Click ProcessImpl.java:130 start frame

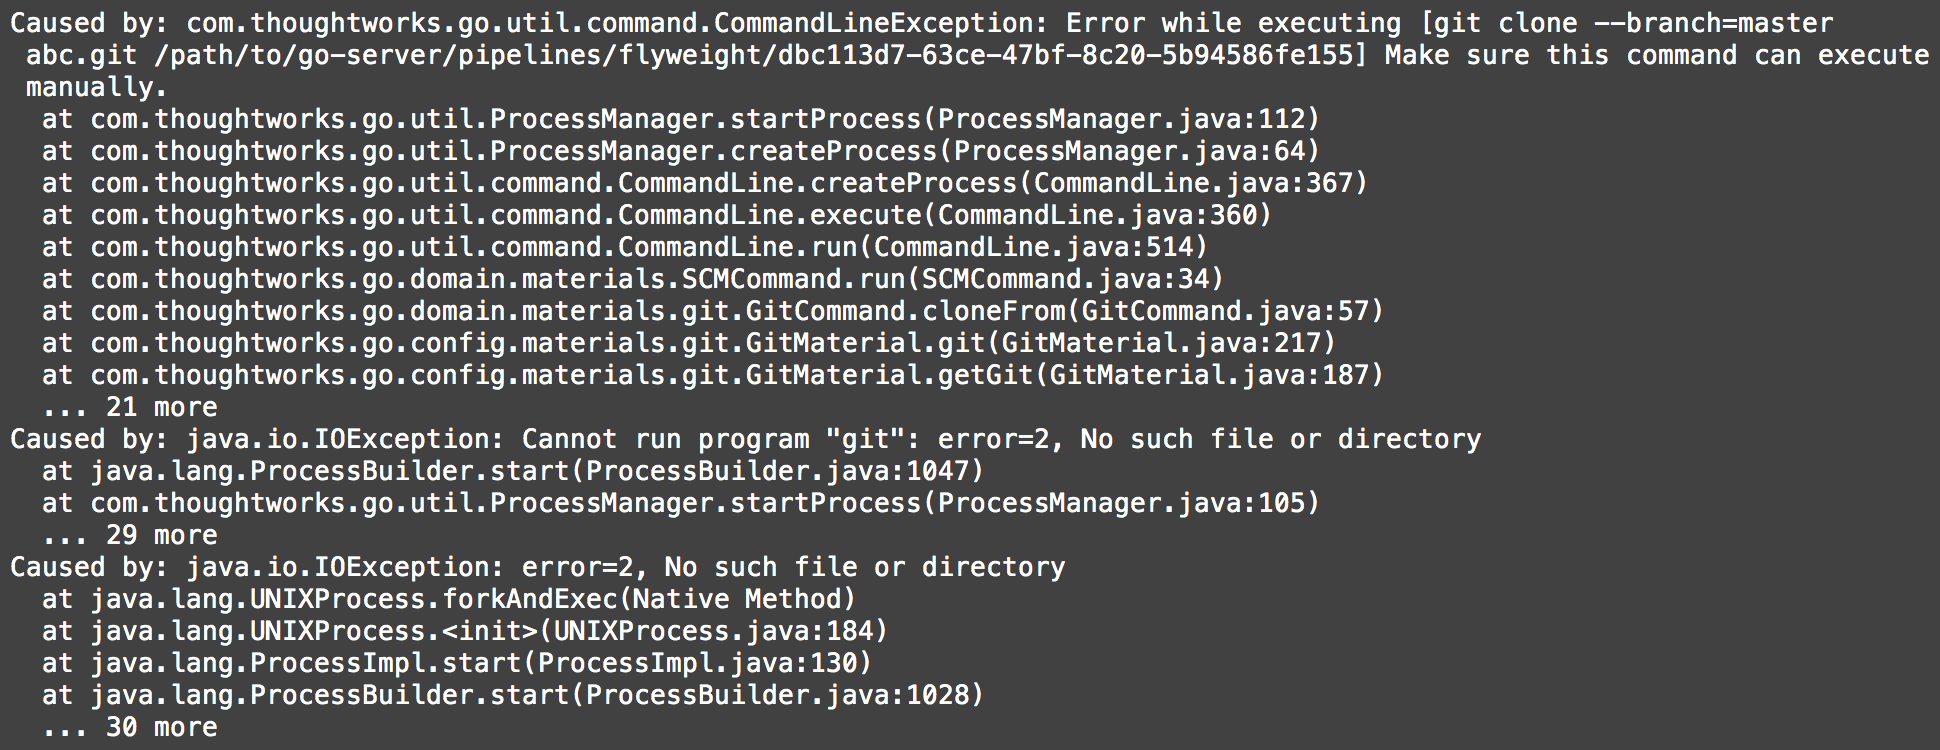[x=697, y=663]
